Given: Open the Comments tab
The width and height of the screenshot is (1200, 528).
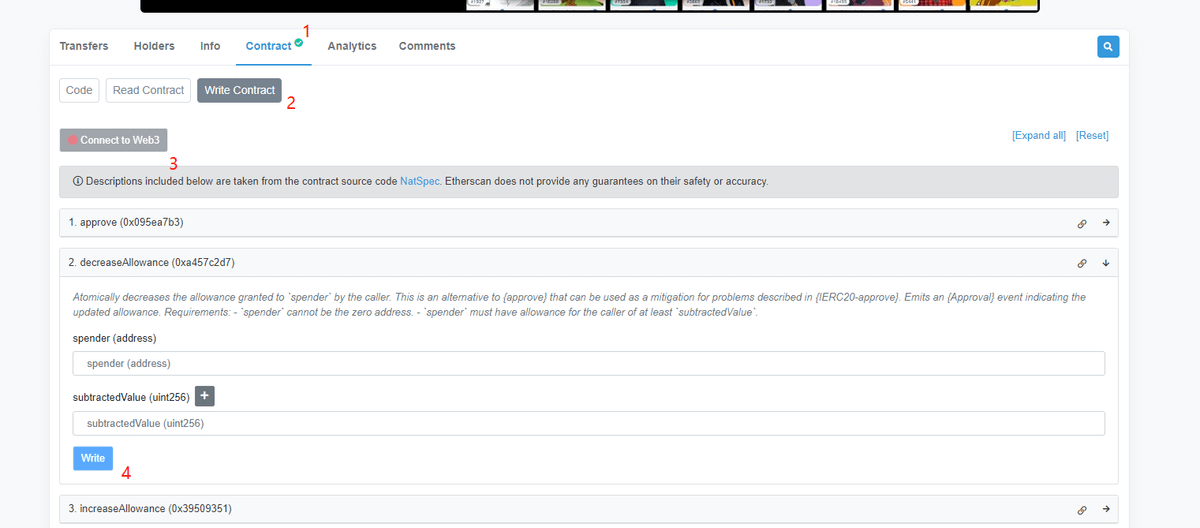Looking at the screenshot, I should [x=427, y=46].
